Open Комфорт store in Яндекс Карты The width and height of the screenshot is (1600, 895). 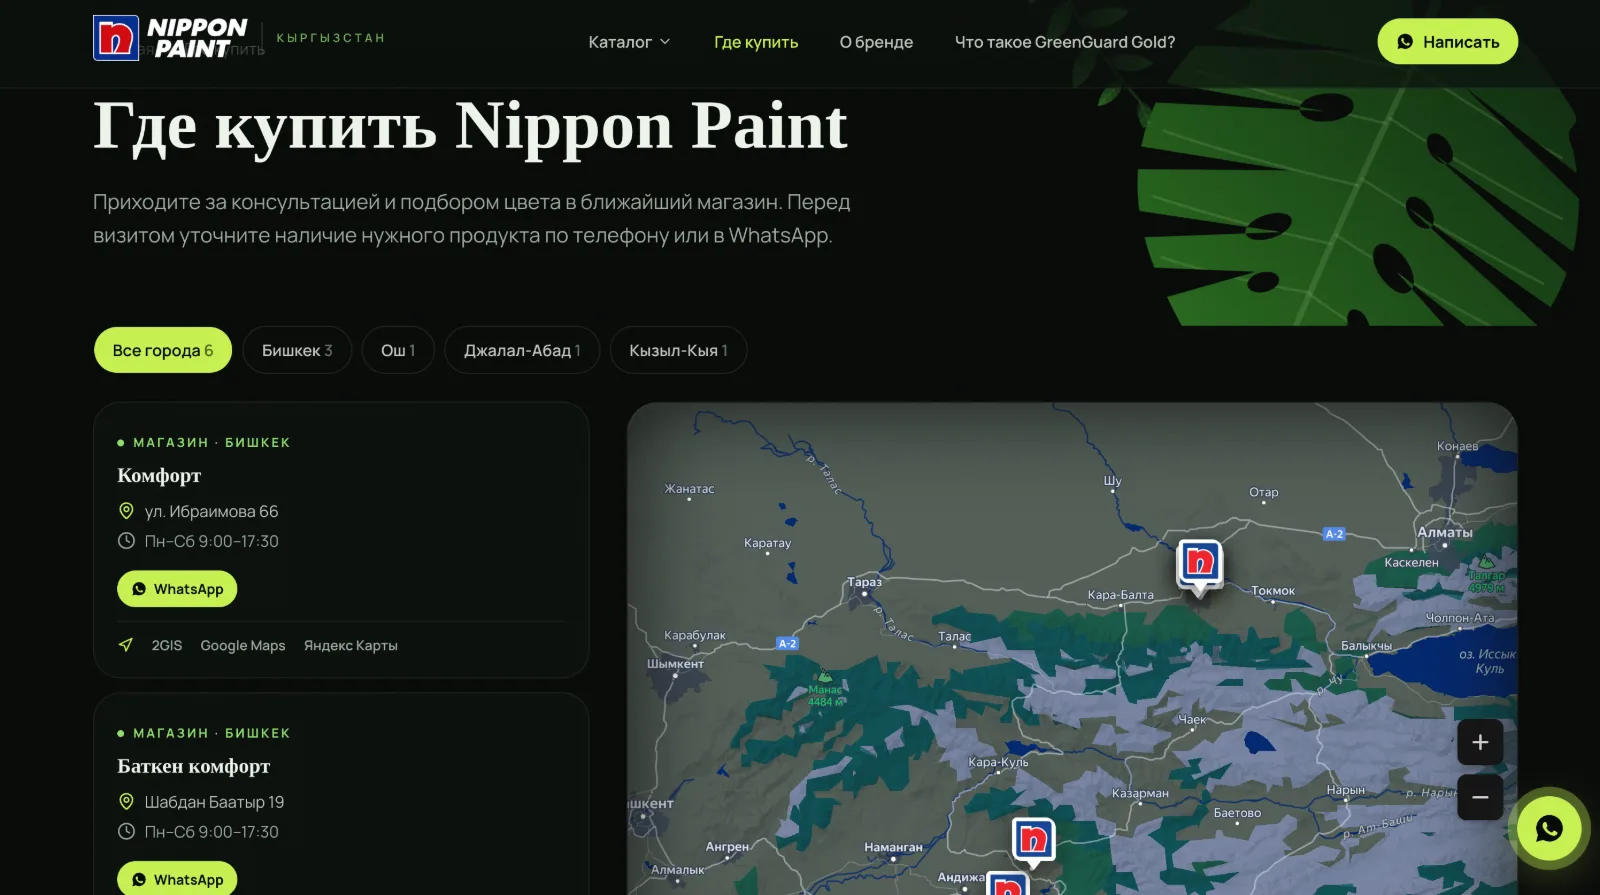351,646
